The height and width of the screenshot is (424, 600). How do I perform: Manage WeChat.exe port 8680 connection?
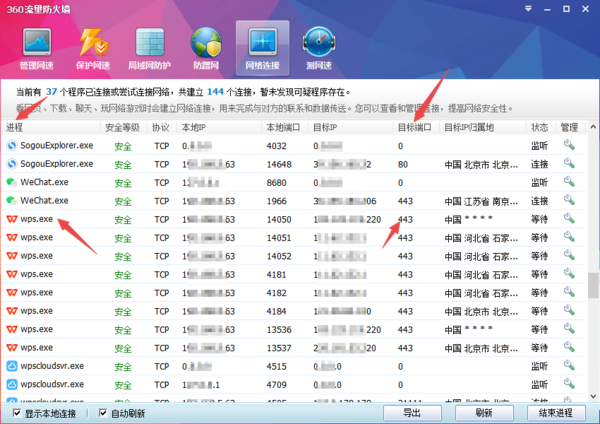569,181
